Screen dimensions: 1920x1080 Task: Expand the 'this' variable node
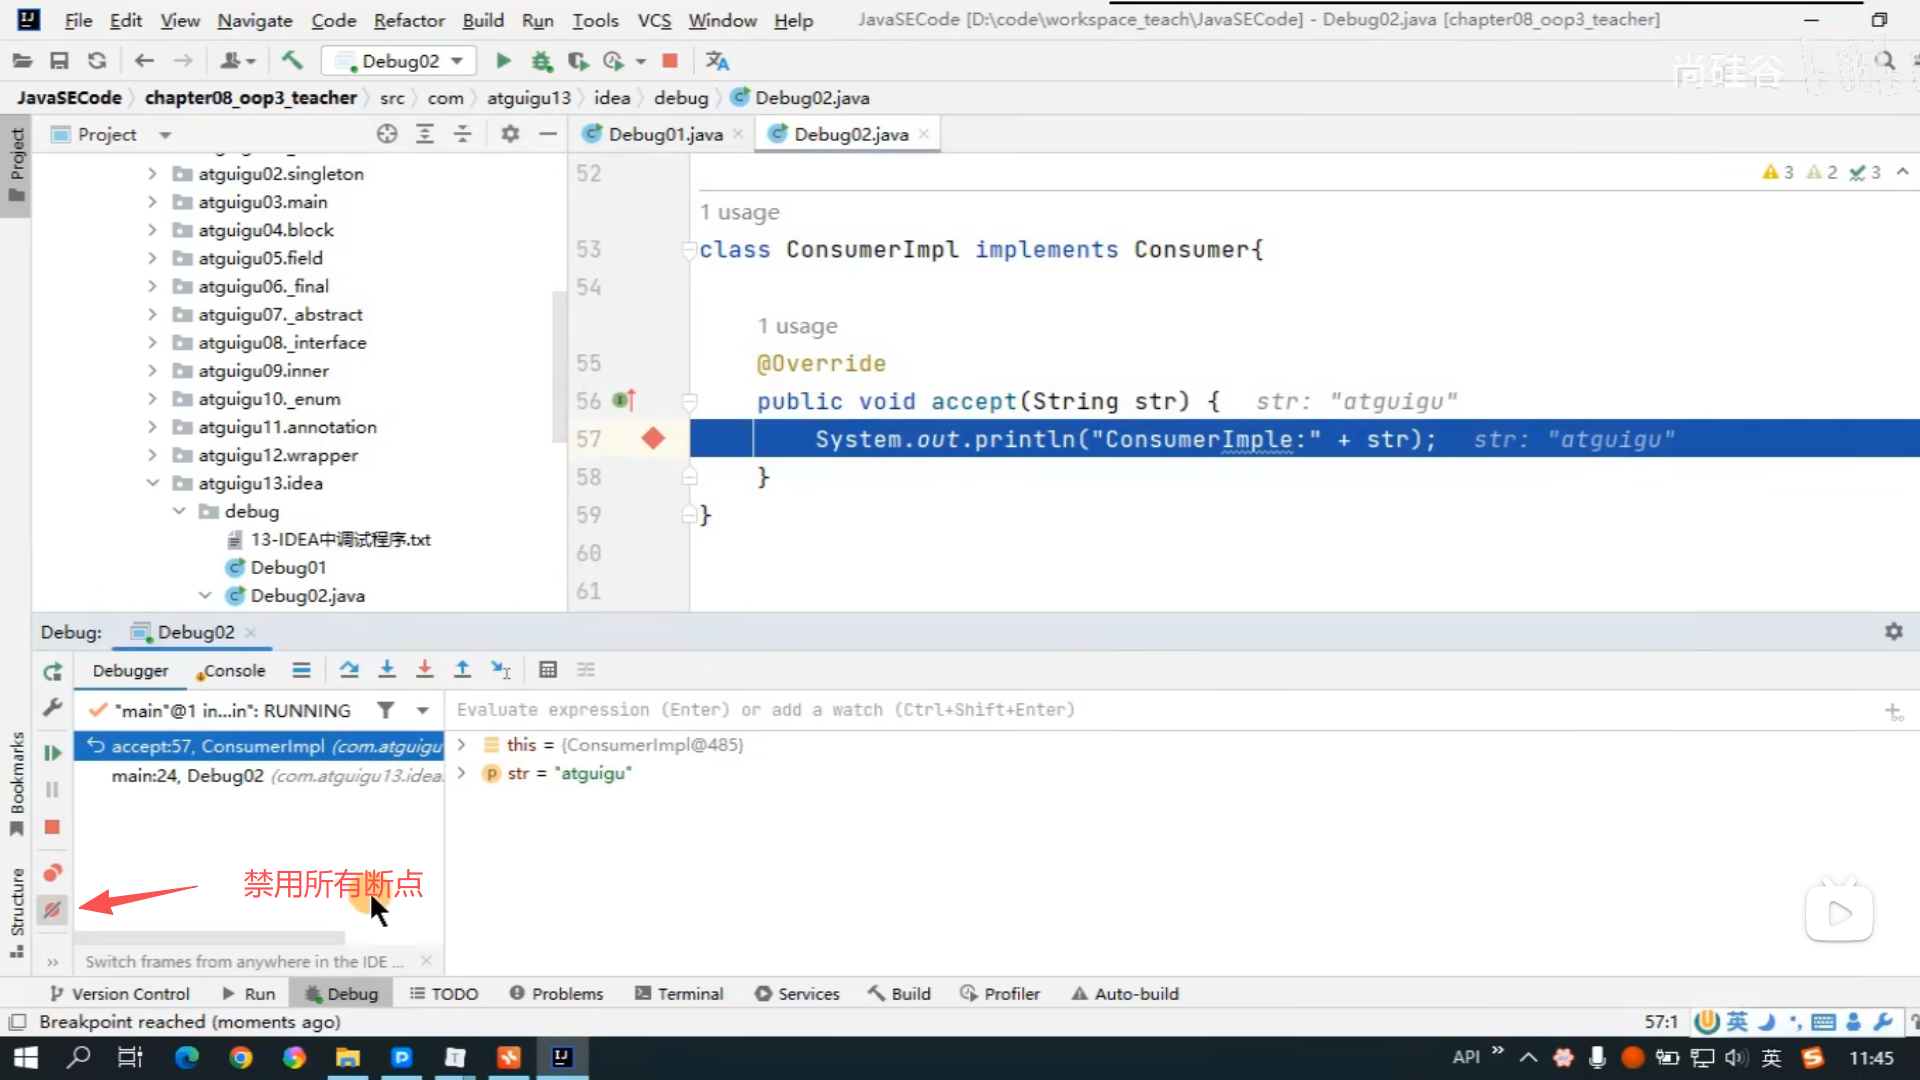(461, 745)
